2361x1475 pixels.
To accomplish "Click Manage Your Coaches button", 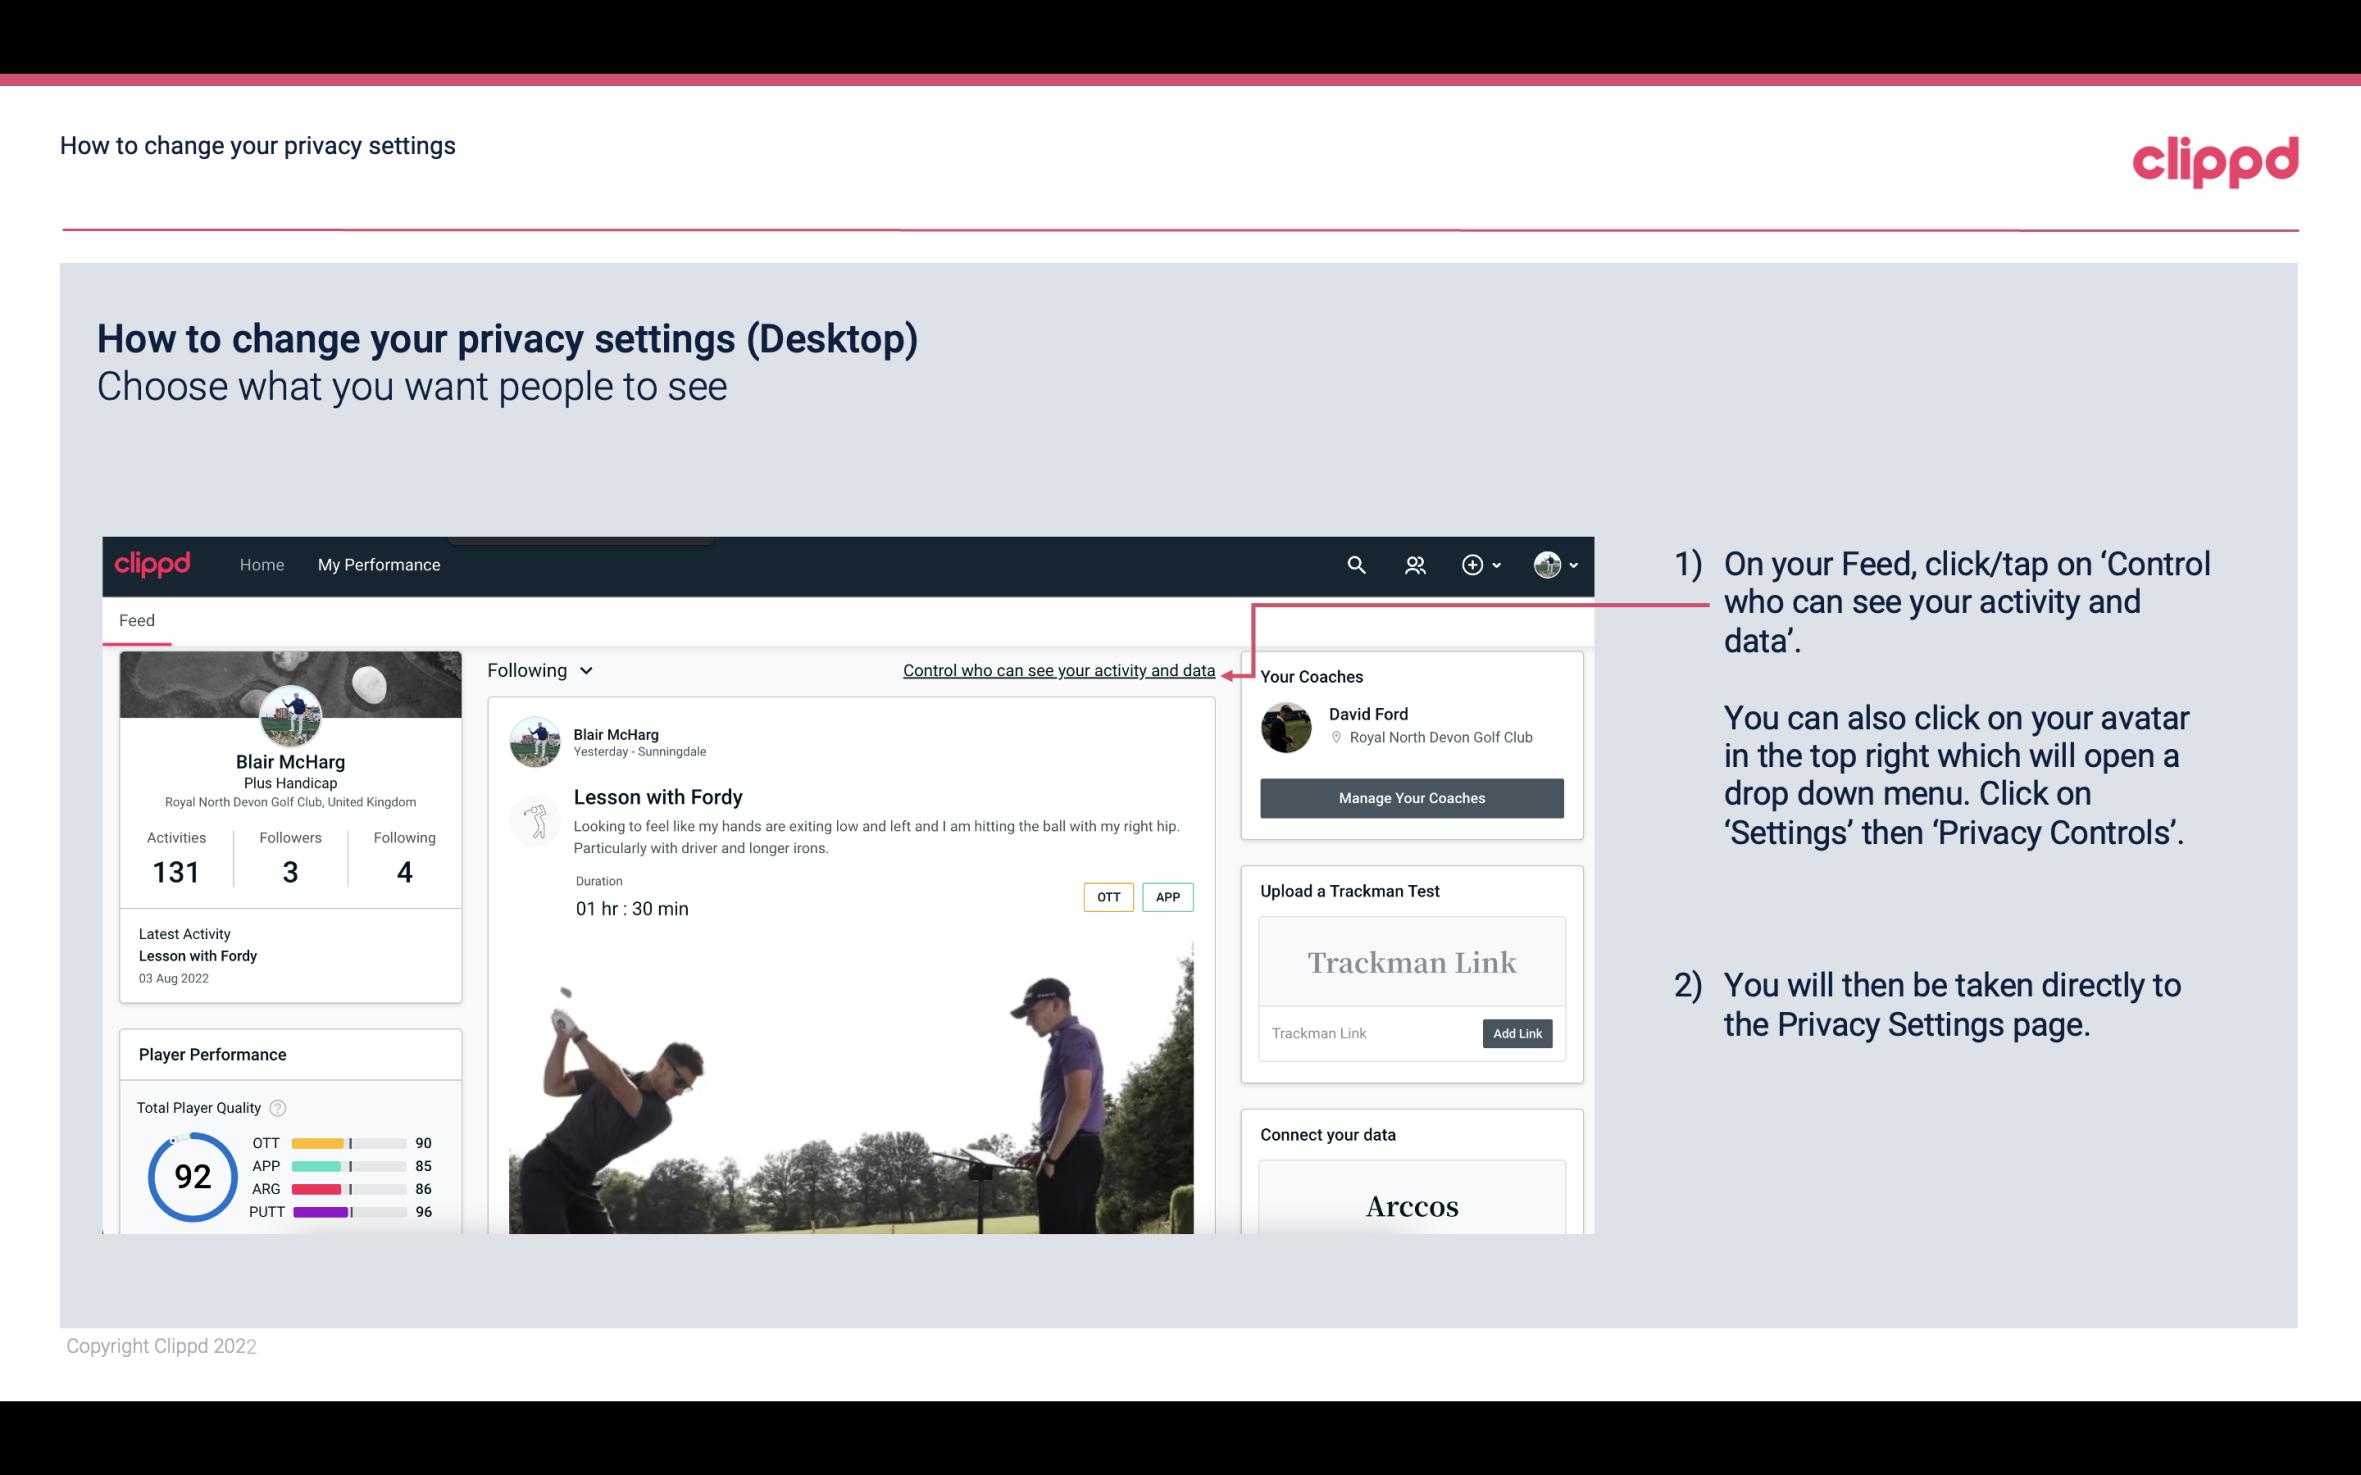I will (1410, 797).
